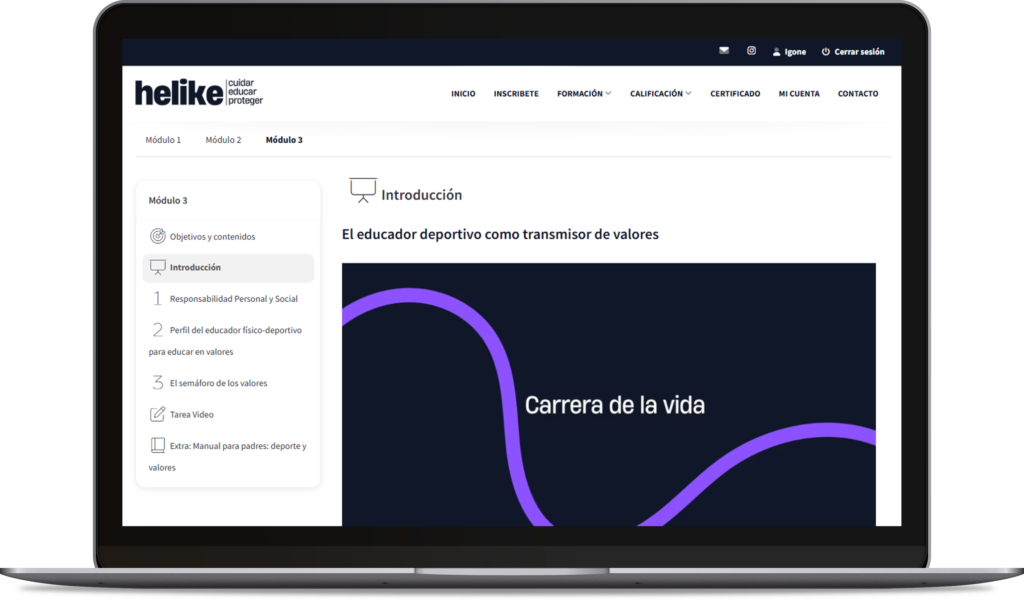Expand the Formación dropdown menu
1024x601 pixels.
584,94
